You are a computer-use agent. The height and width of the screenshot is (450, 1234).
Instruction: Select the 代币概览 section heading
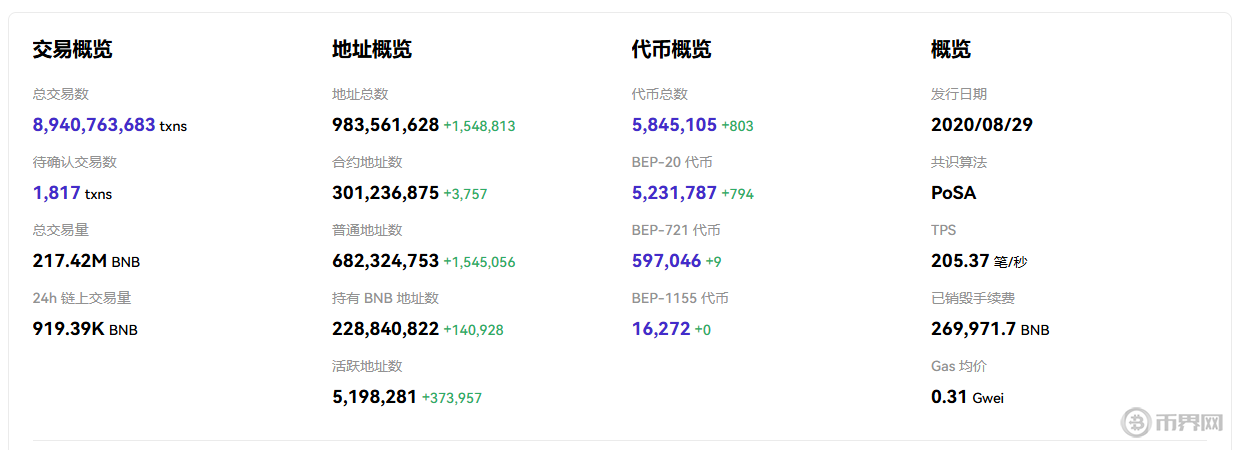671,49
